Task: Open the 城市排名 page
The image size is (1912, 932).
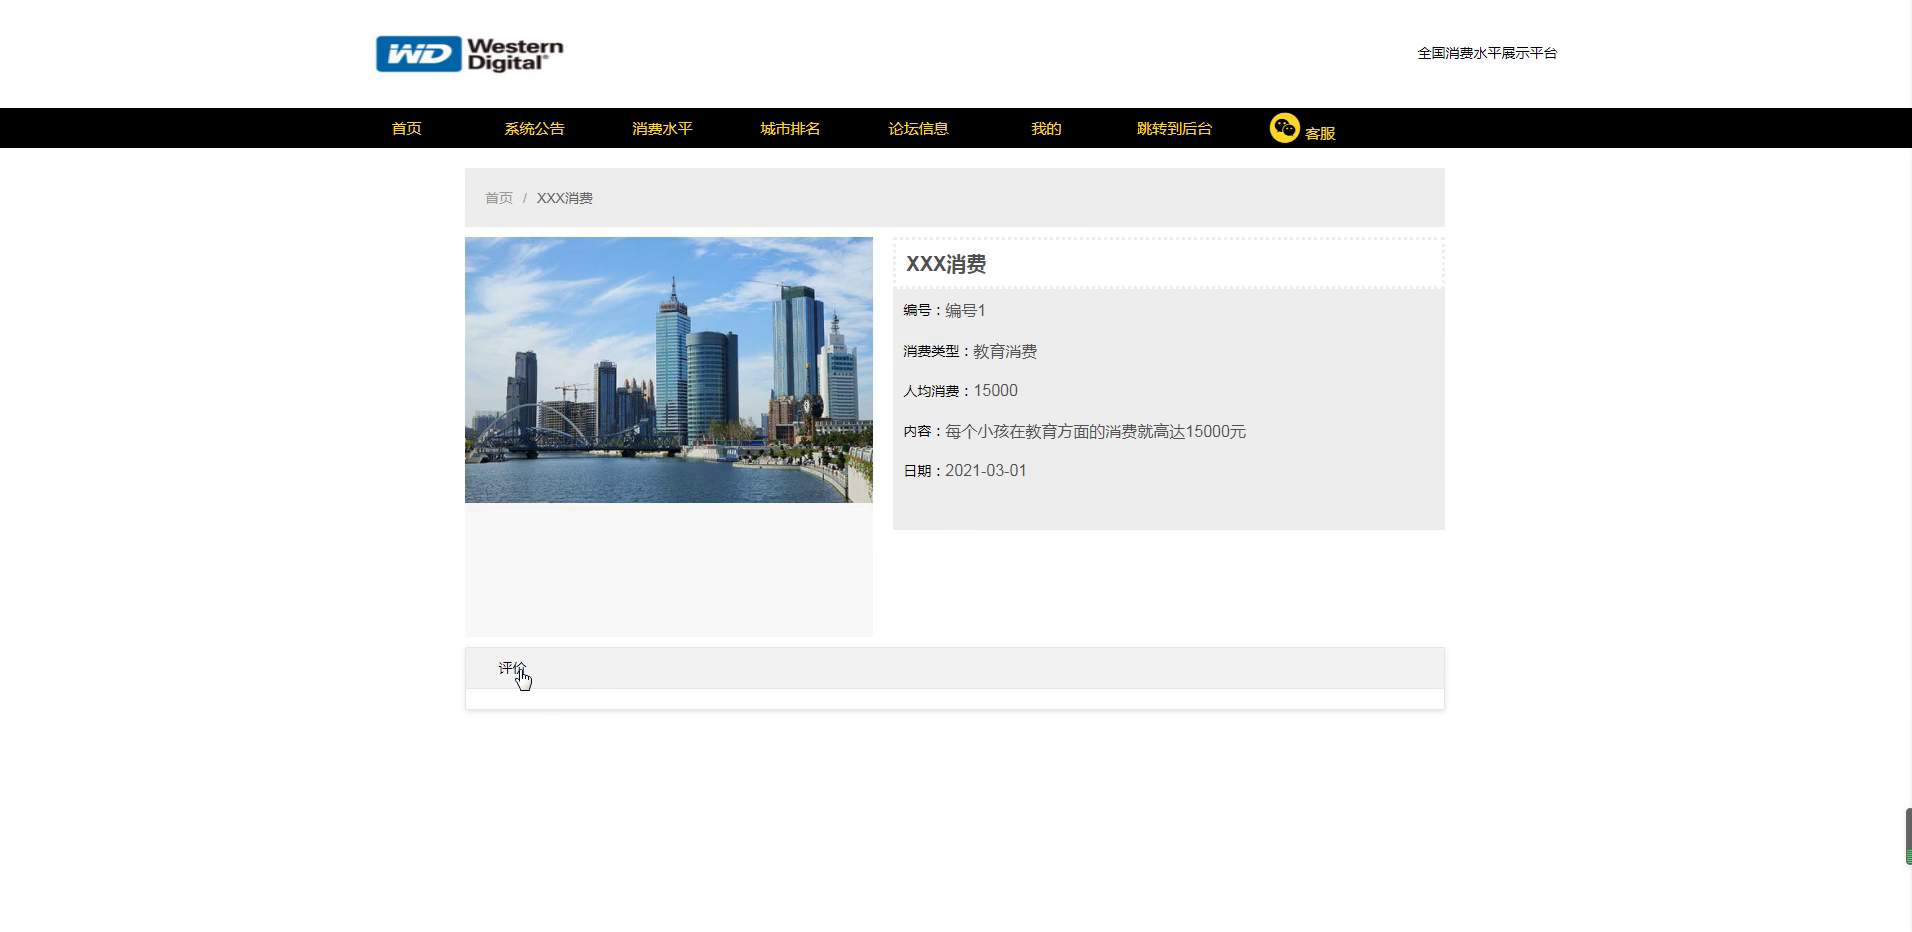Action: click(x=790, y=129)
